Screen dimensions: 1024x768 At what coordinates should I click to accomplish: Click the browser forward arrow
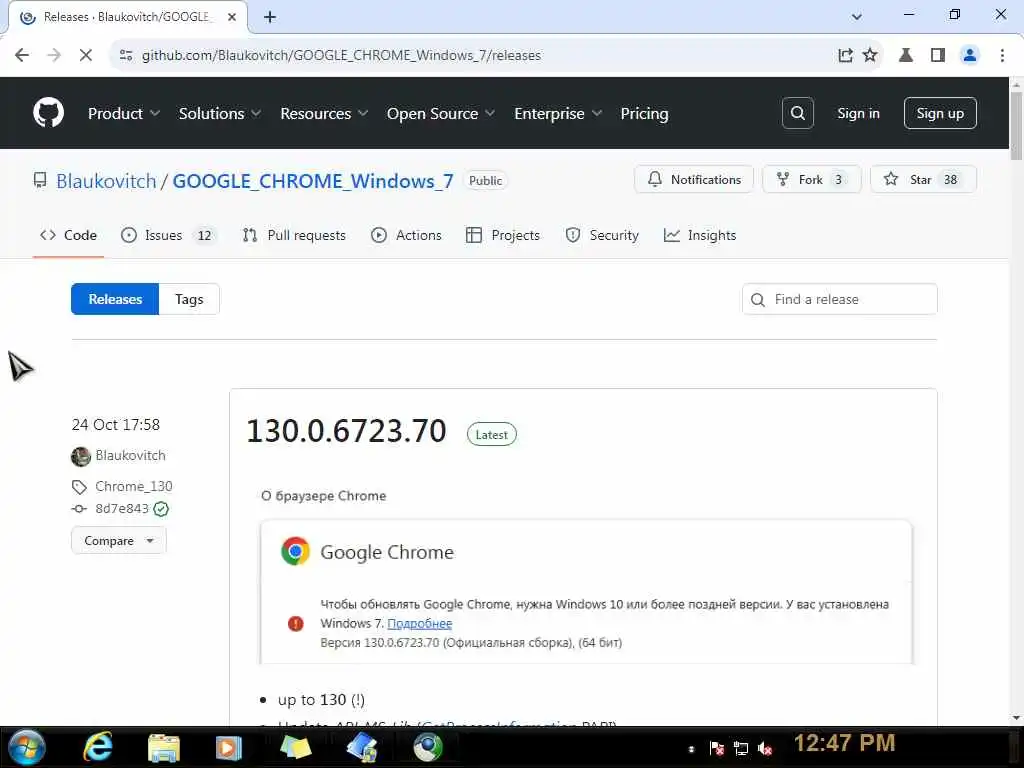point(54,55)
